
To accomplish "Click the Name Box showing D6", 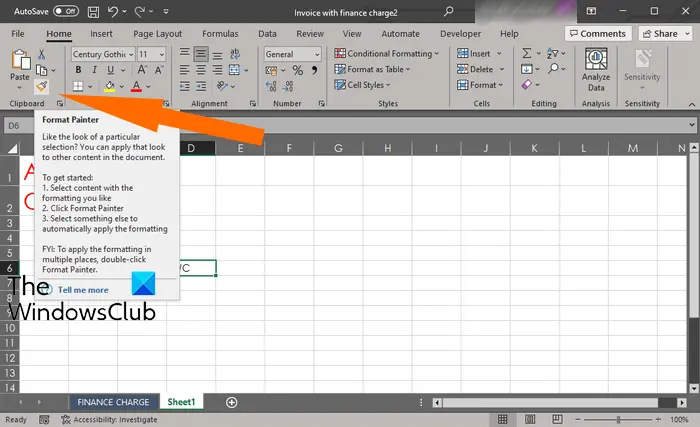I will coord(19,126).
